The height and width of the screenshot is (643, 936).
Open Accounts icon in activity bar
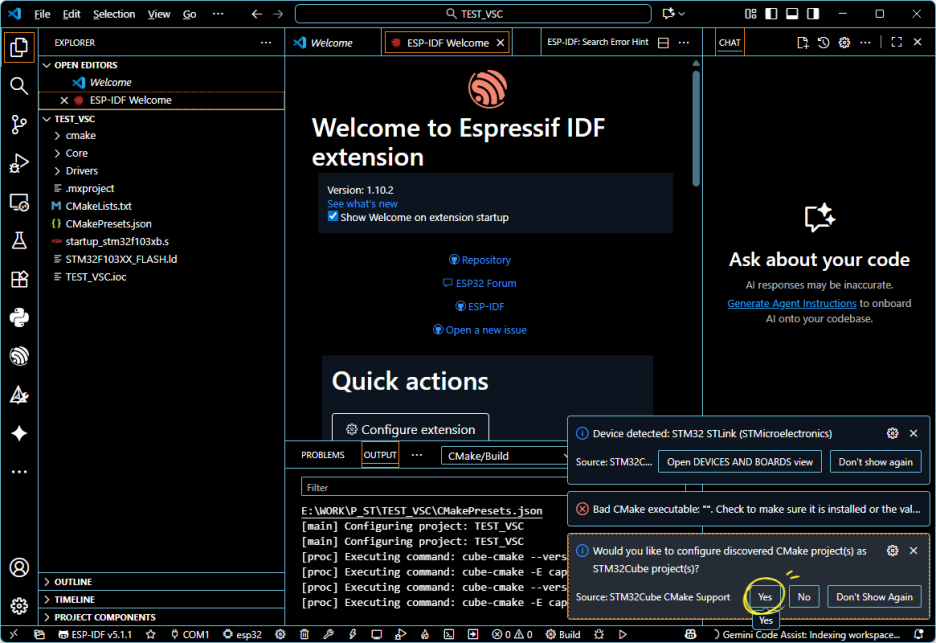click(19, 567)
